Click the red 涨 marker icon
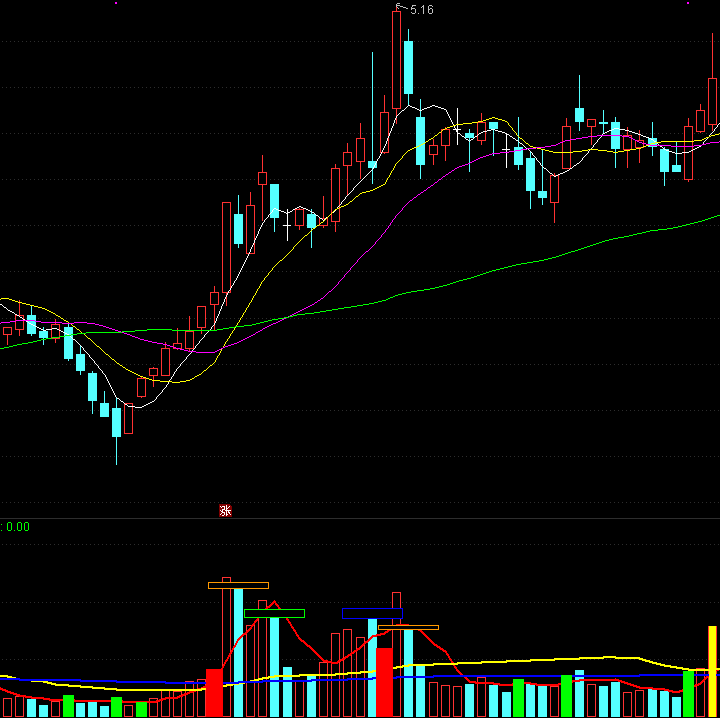Image resolution: width=720 pixels, height=718 pixels. point(225,510)
